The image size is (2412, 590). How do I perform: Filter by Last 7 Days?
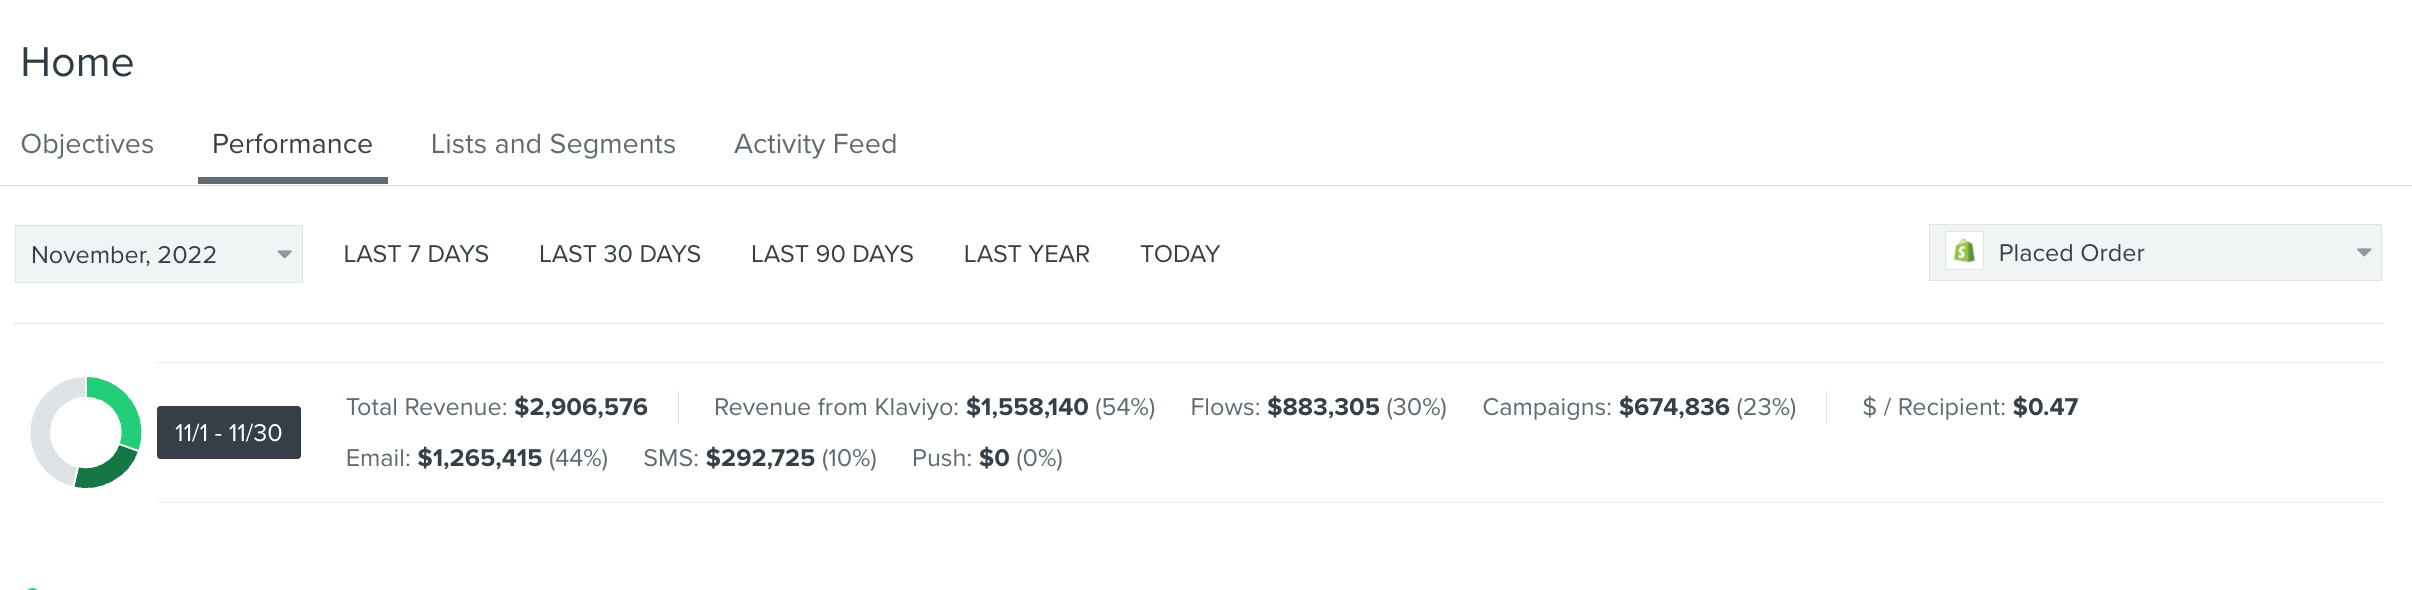coord(416,254)
